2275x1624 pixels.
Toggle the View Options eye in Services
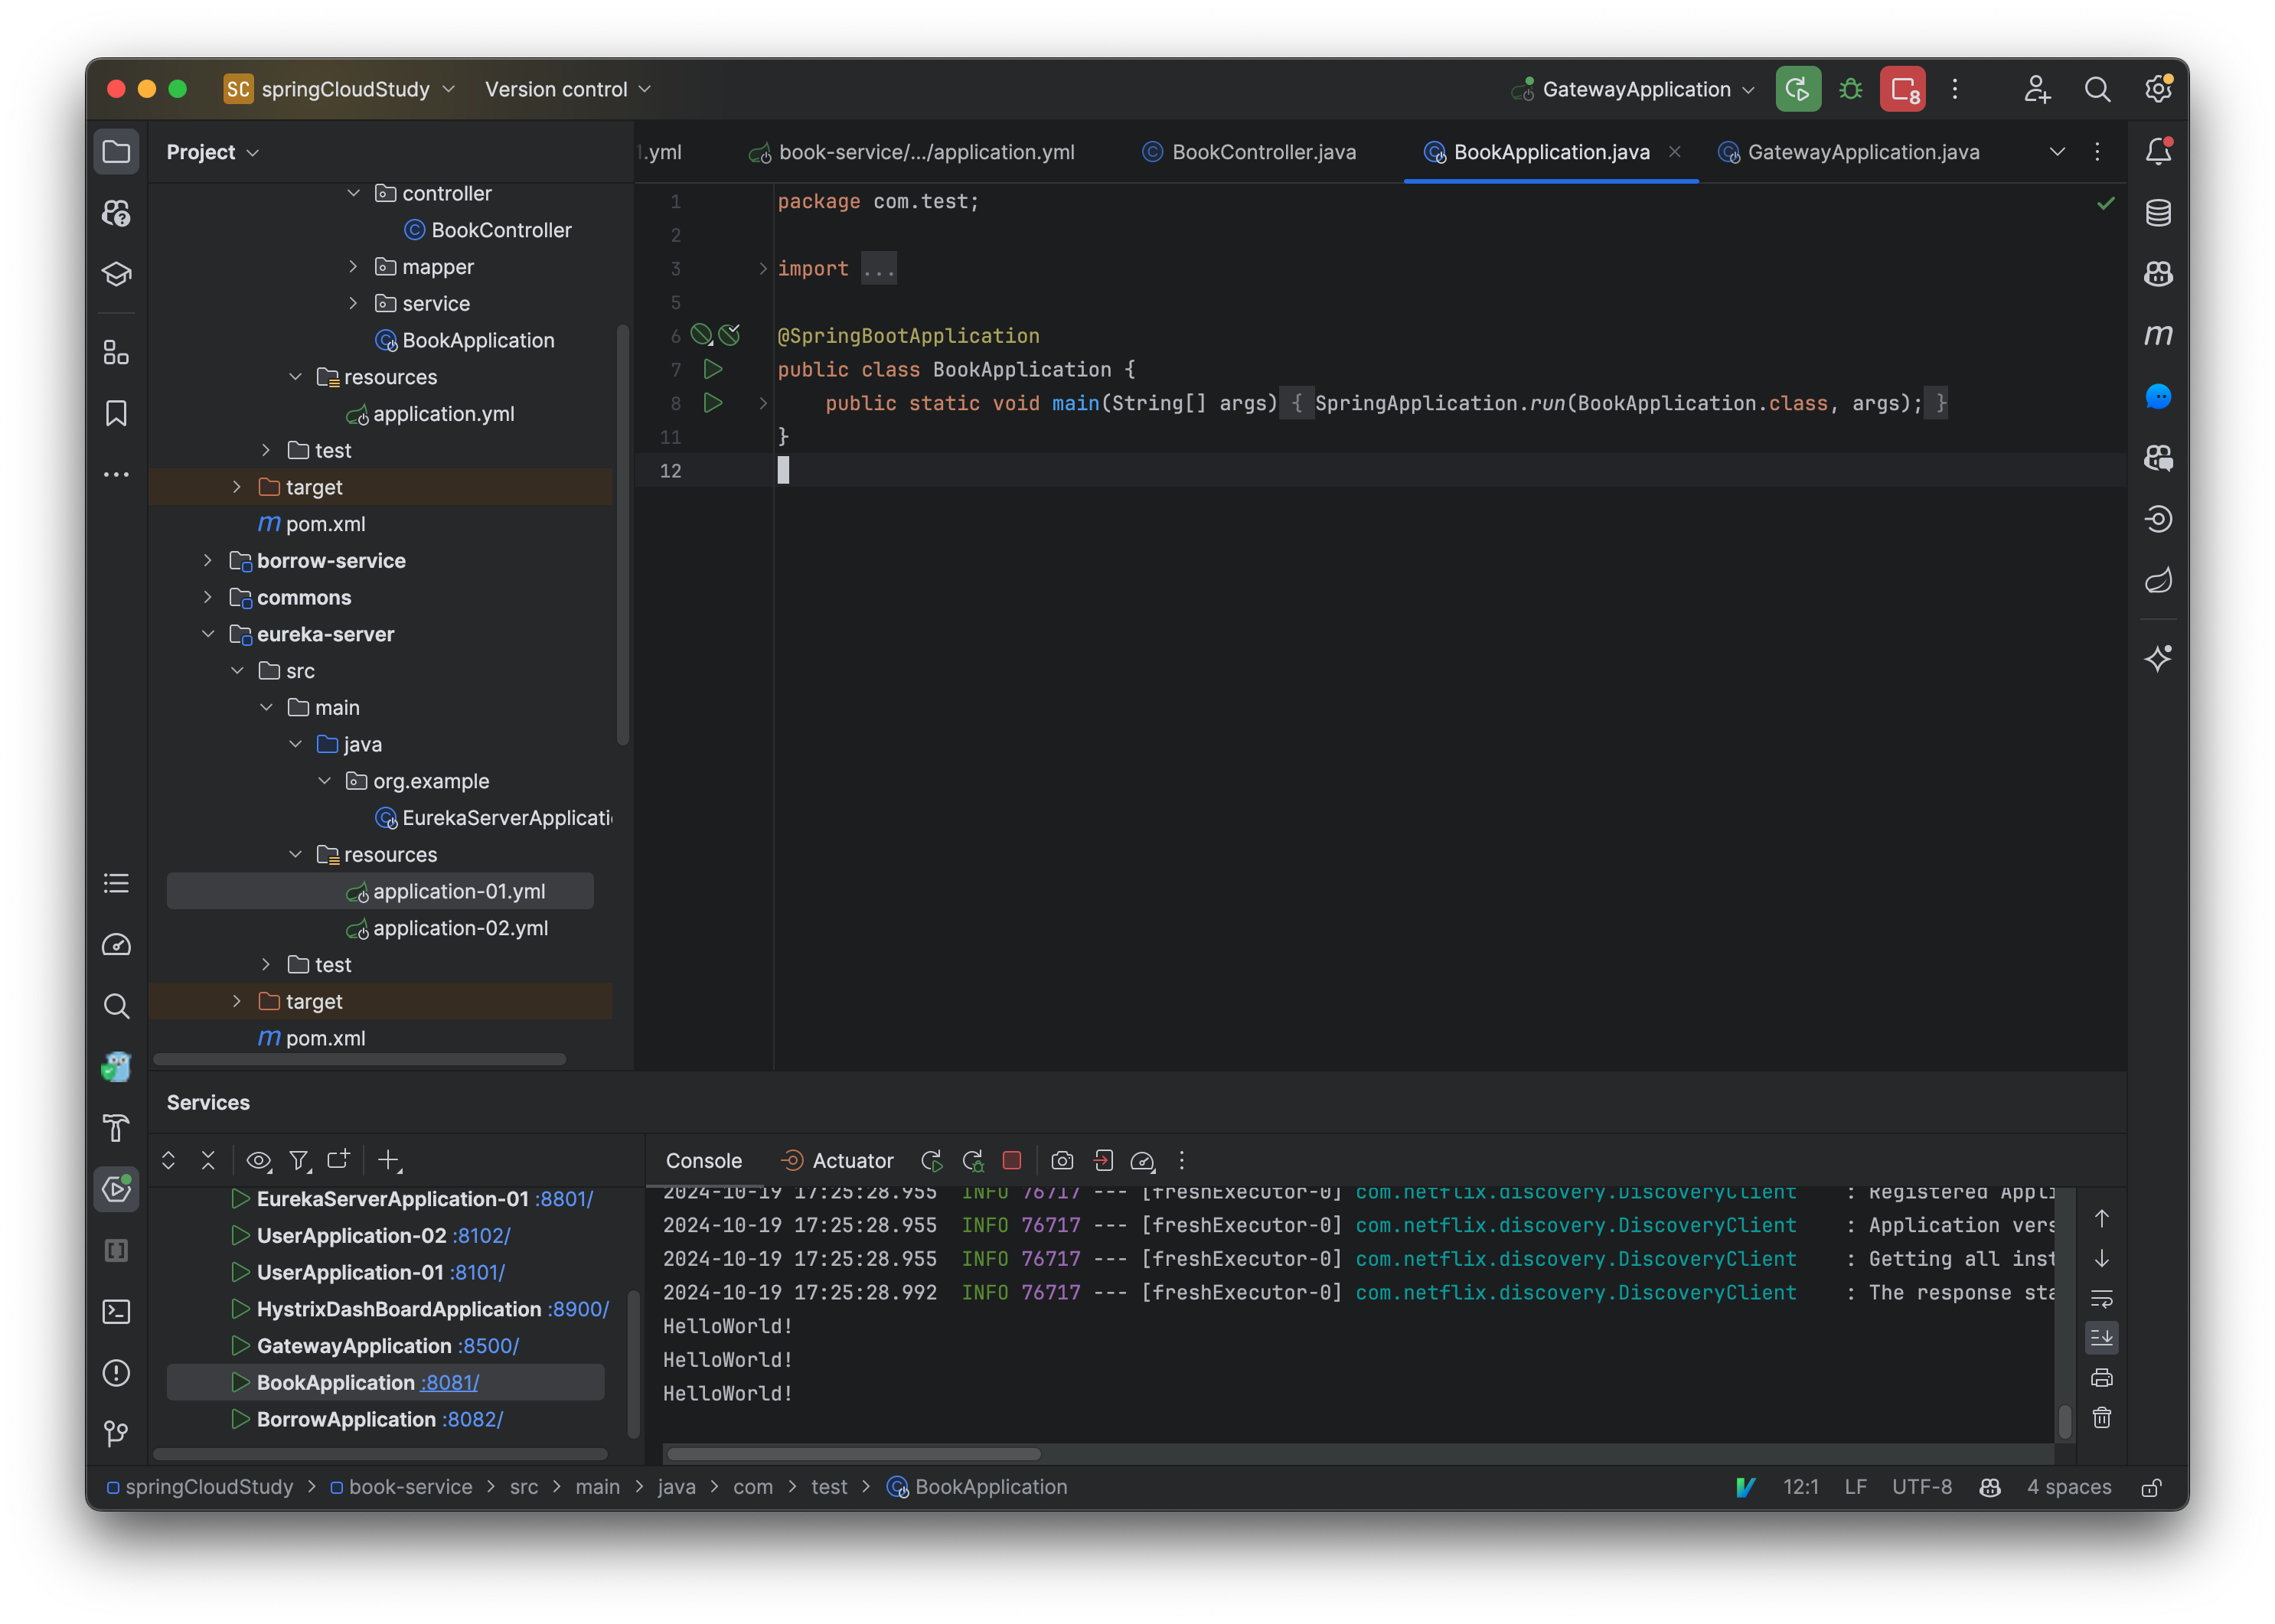pyautogui.click(x=258, y=1160)
